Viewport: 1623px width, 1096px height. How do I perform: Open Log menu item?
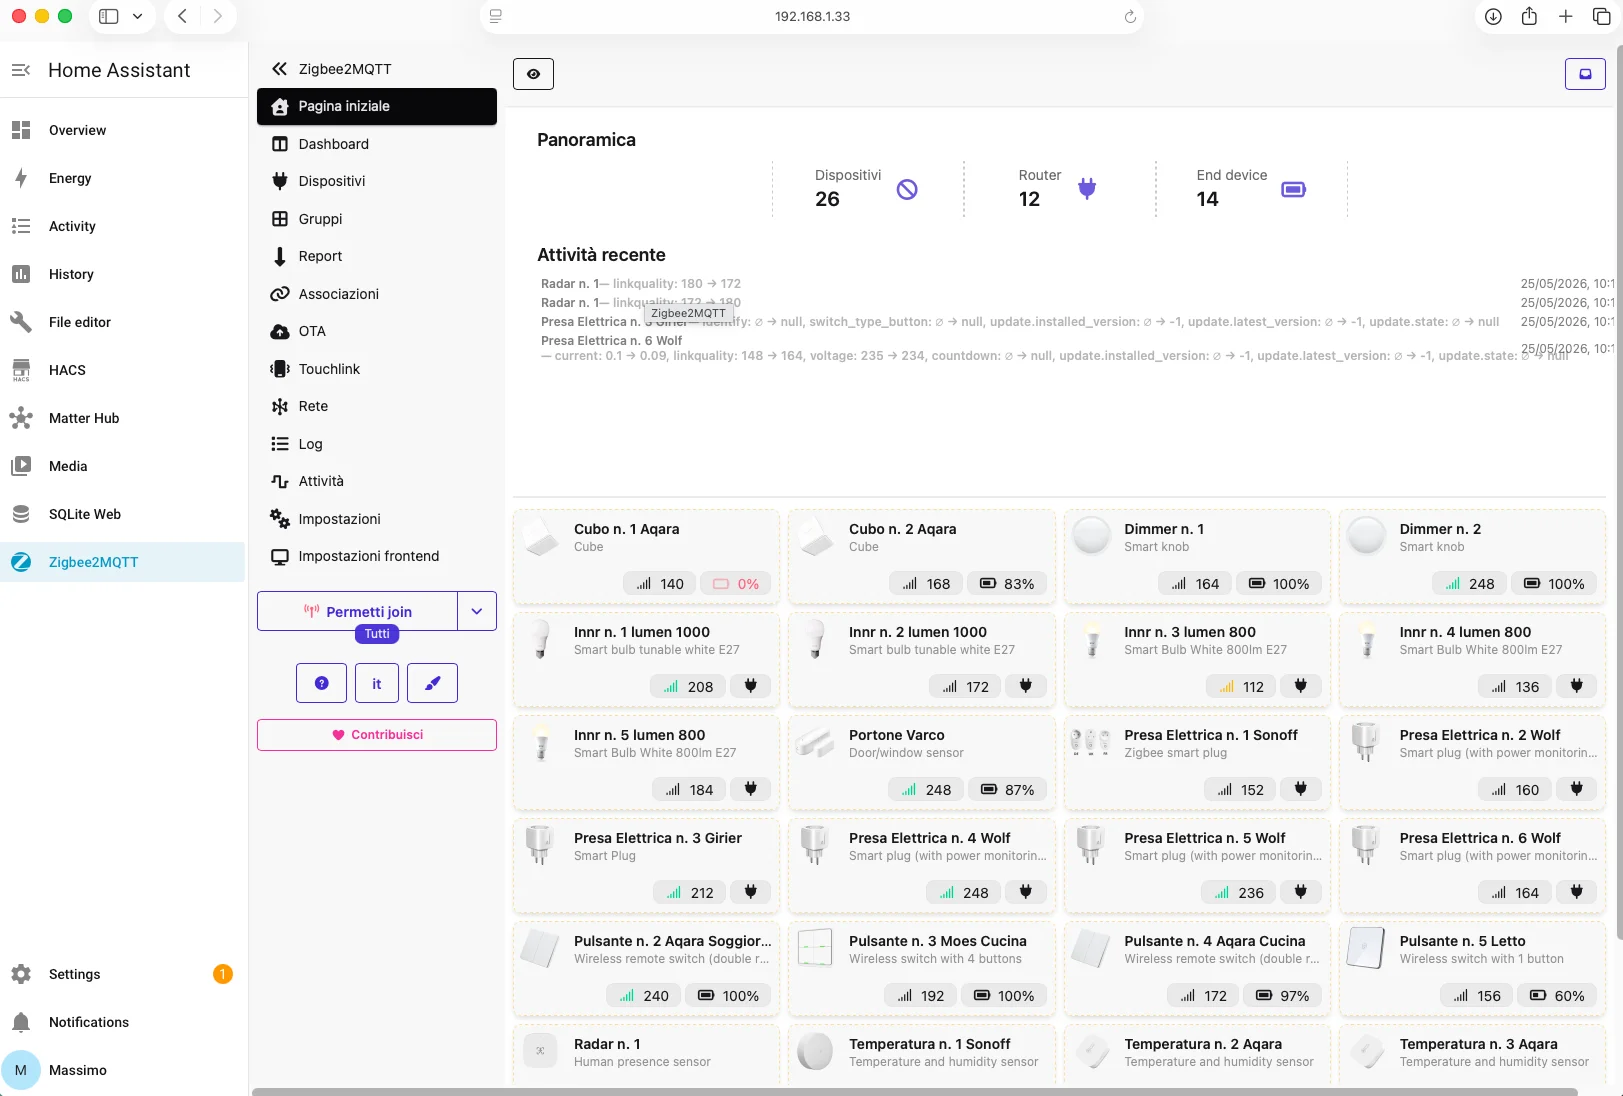(x=377, y=444)
